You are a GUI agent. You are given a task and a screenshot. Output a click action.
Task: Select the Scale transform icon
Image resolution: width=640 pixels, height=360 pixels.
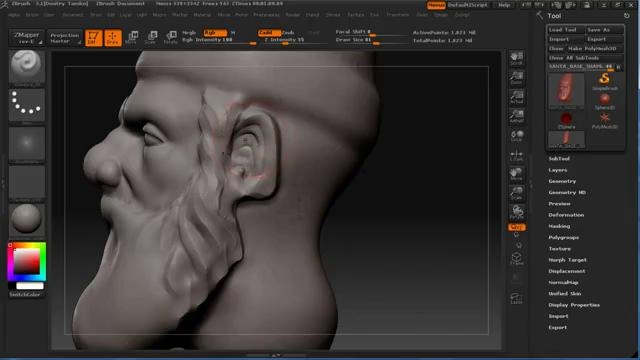(151, 37)
